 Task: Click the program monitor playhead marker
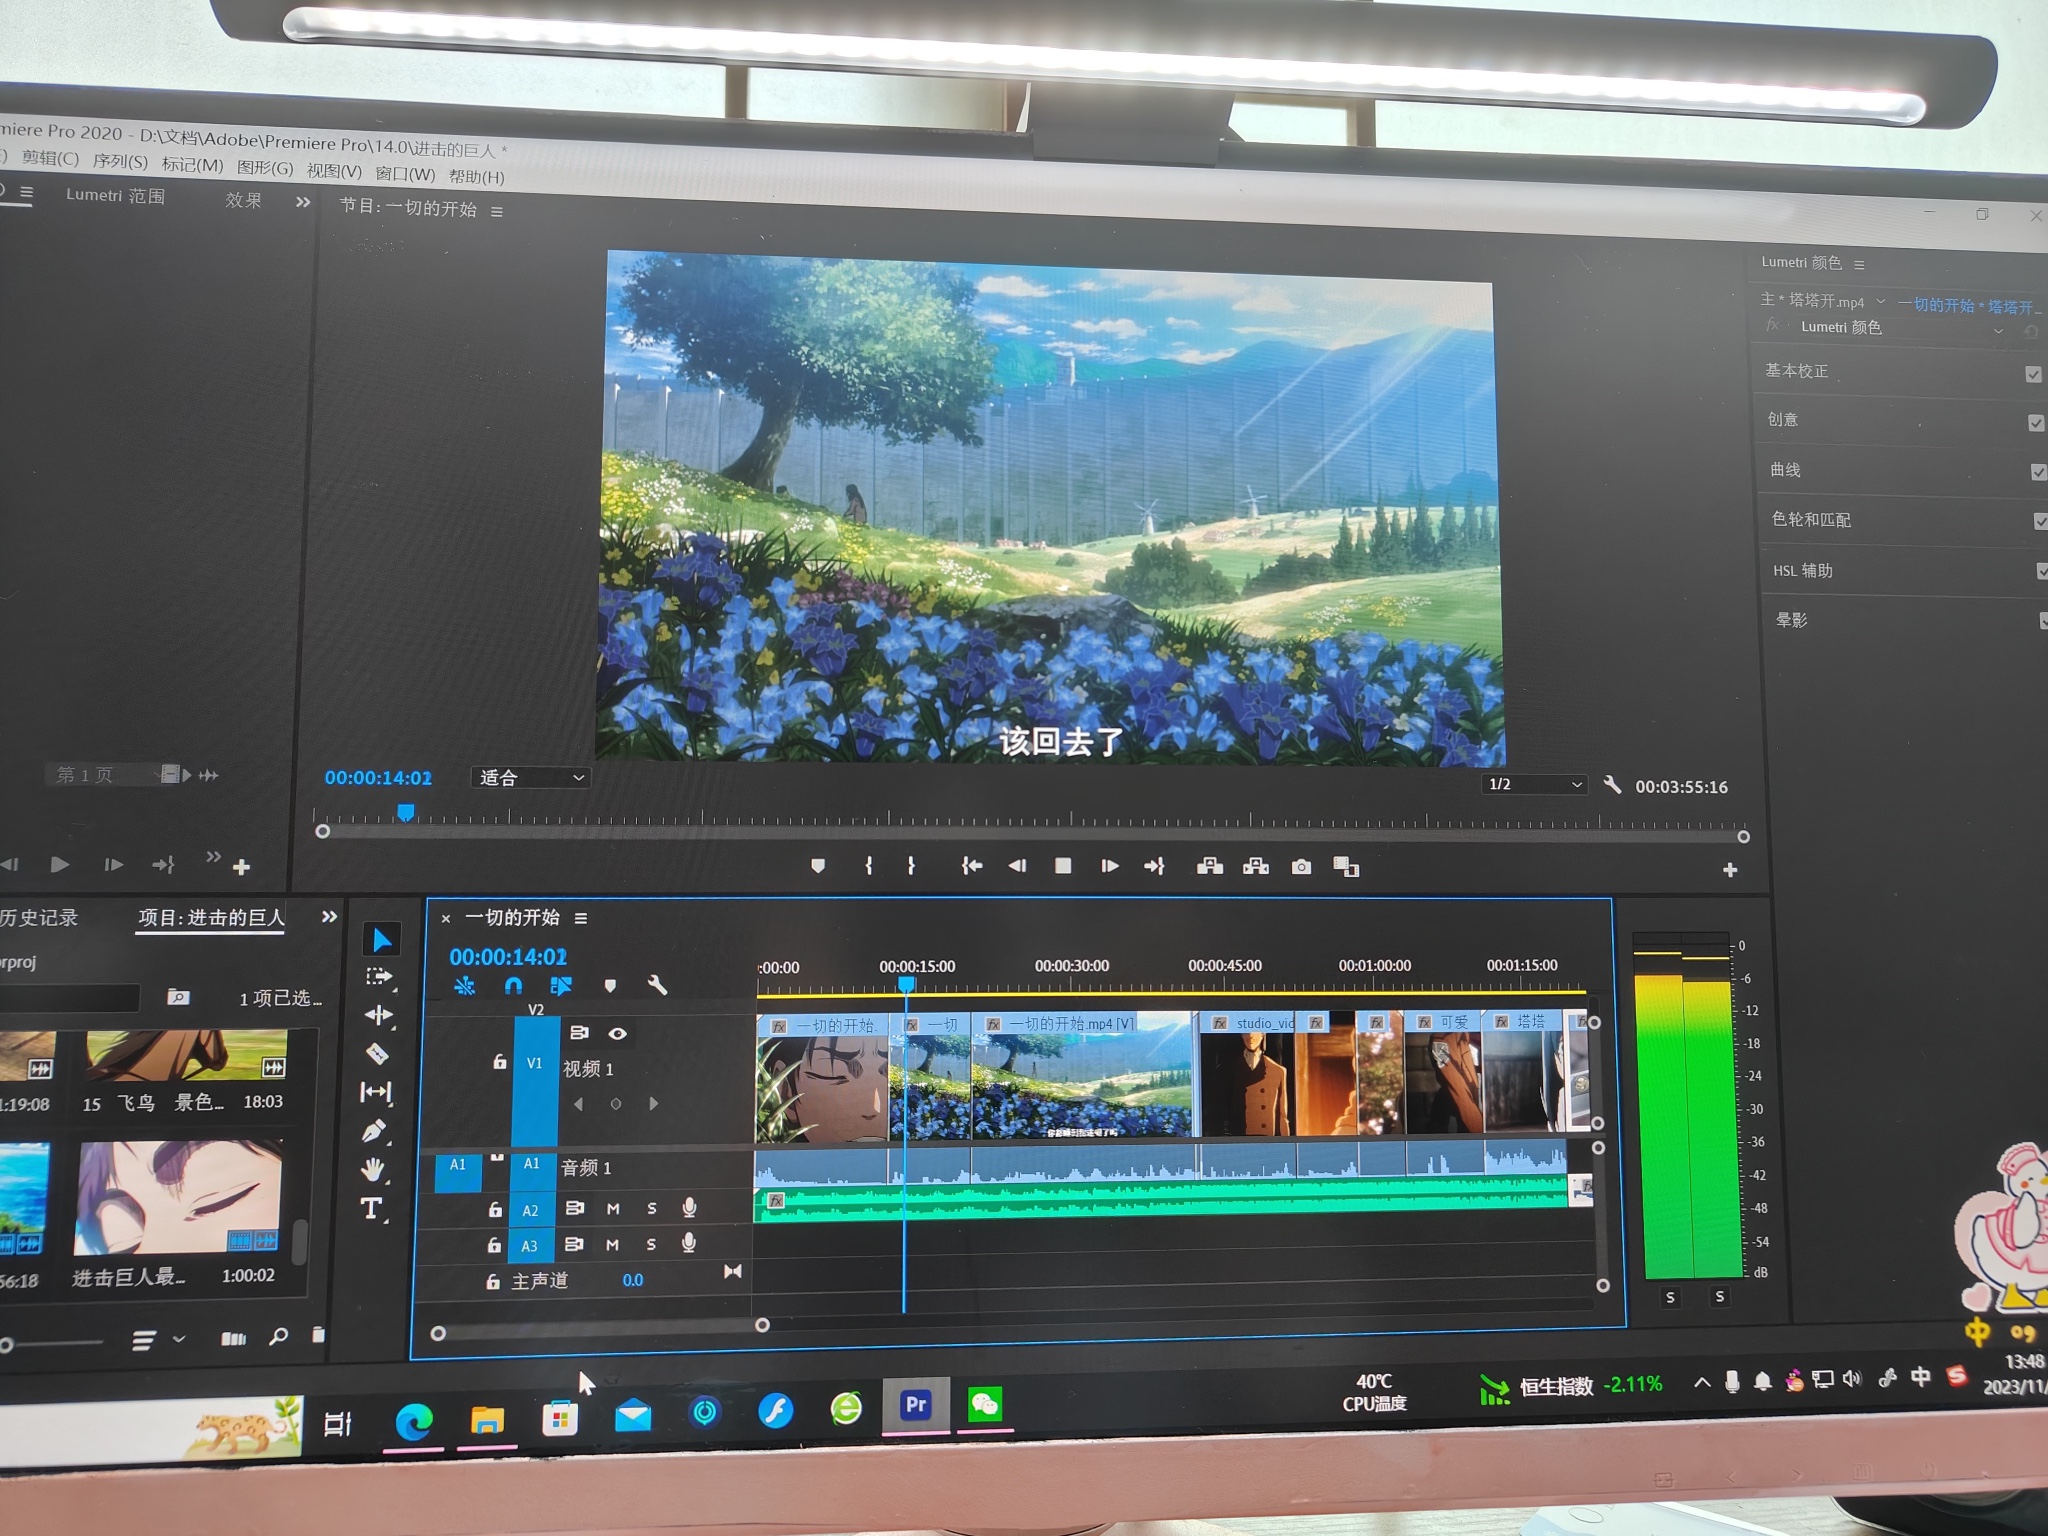405,812
